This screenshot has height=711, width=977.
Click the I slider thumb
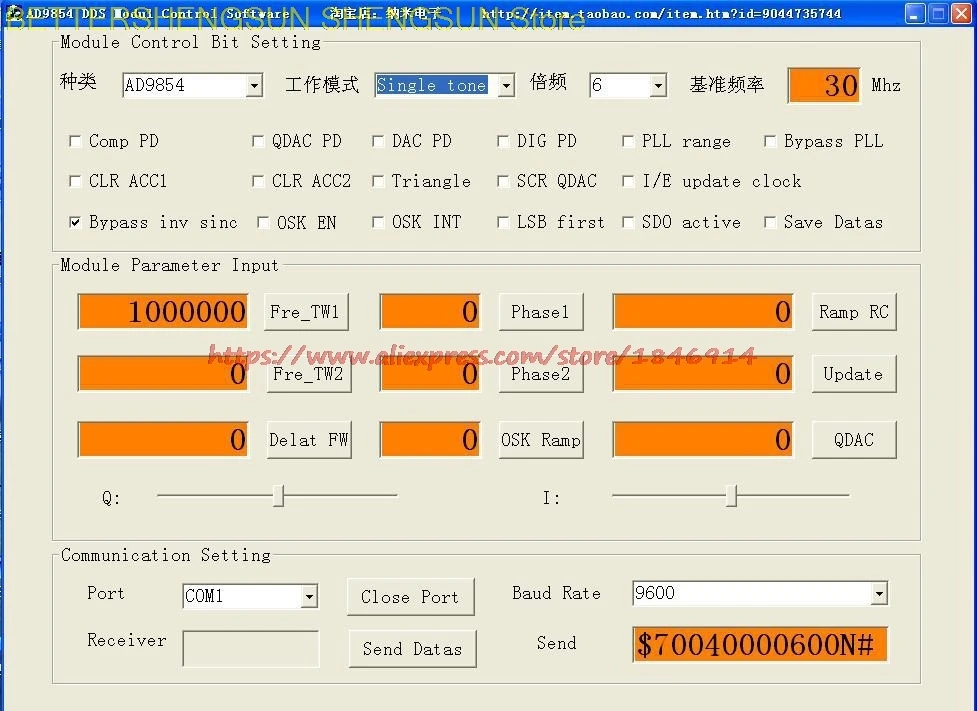[x=732, y=496]
